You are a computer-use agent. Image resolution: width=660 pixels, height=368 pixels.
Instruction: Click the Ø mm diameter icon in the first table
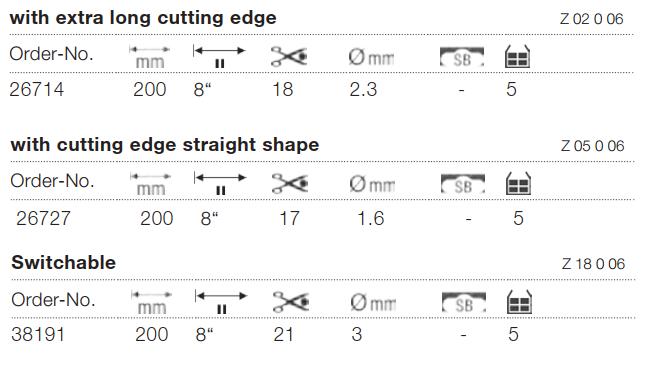click(371, 57)
